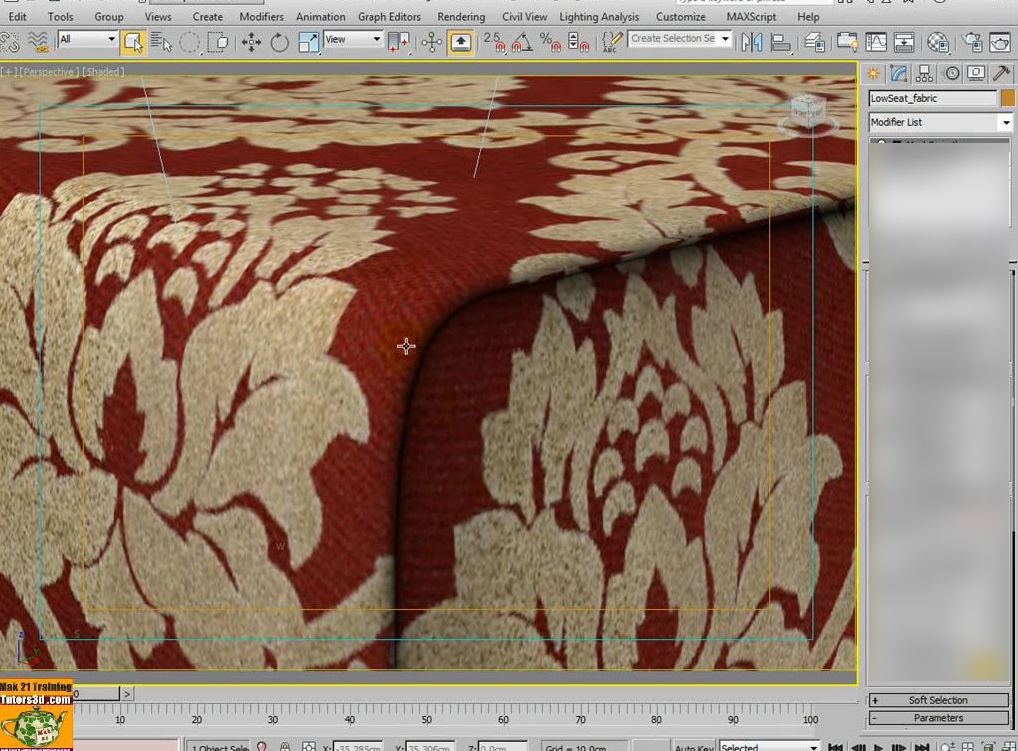Toggle Keyboard Shortcut Override
This screenshot has height=751, width=1018.
[x=460, y=43]
